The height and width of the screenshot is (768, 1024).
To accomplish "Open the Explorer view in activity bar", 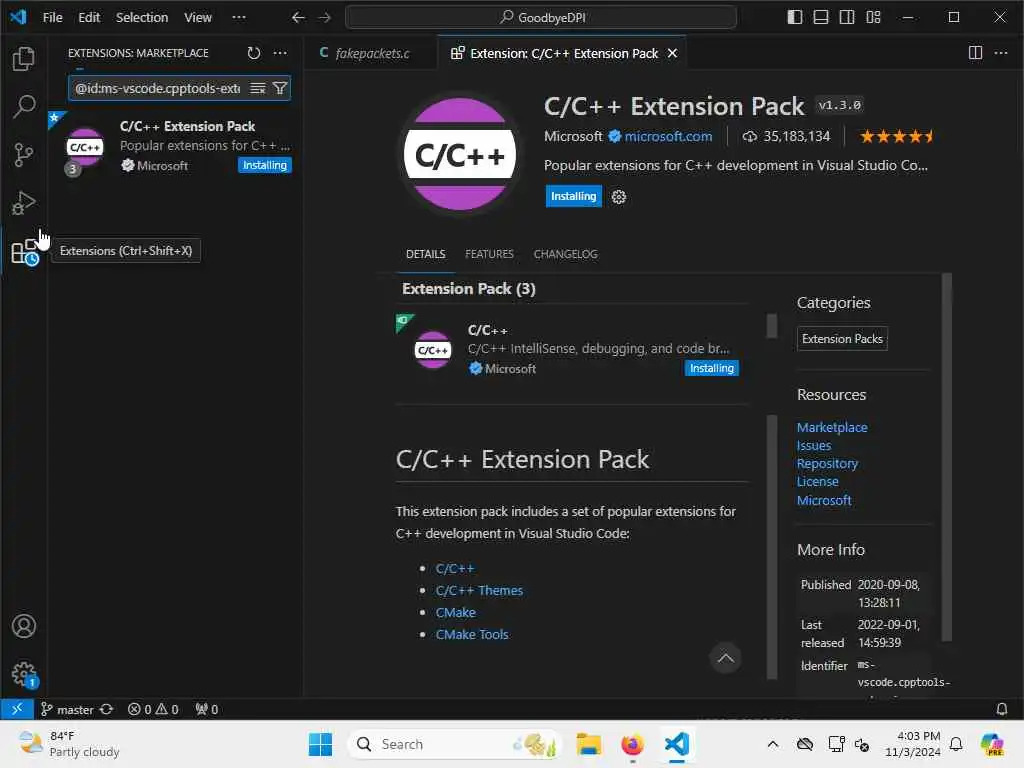I will [x=24, y=59].
